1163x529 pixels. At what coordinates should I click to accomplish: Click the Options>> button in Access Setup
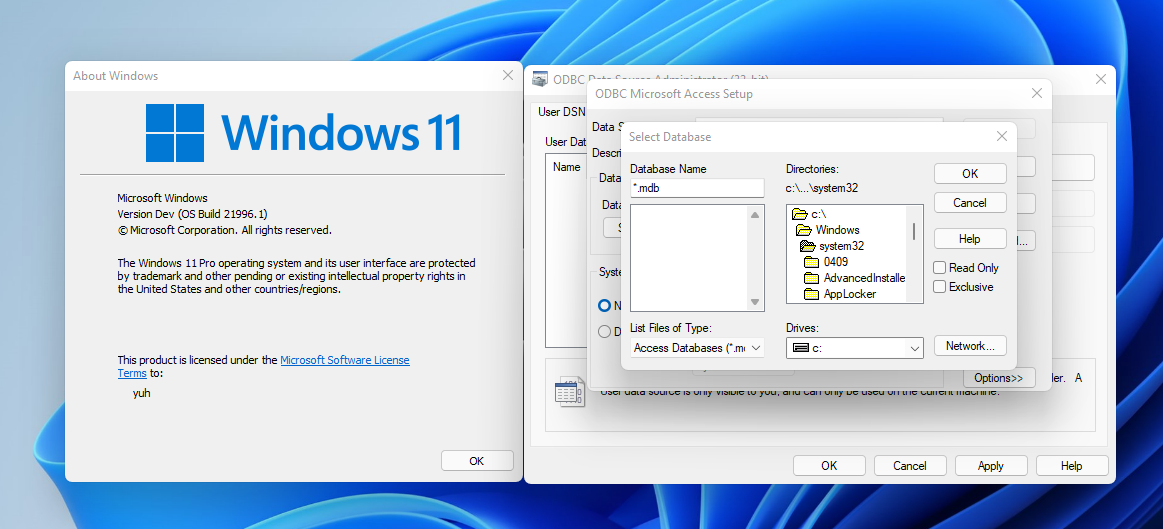[x=999, y=378]
